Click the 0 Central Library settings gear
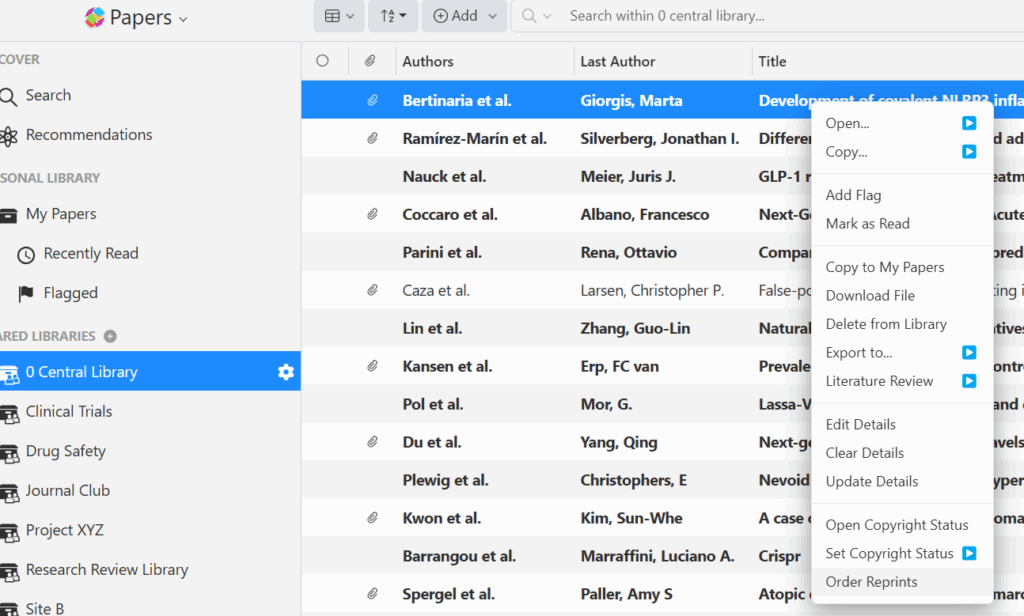This screenshot has height=616, width=1024. [286, 372]
